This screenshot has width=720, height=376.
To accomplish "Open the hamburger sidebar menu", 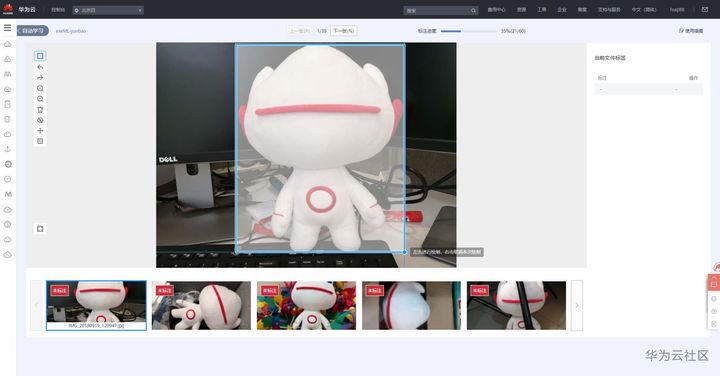I will [7, 28].
